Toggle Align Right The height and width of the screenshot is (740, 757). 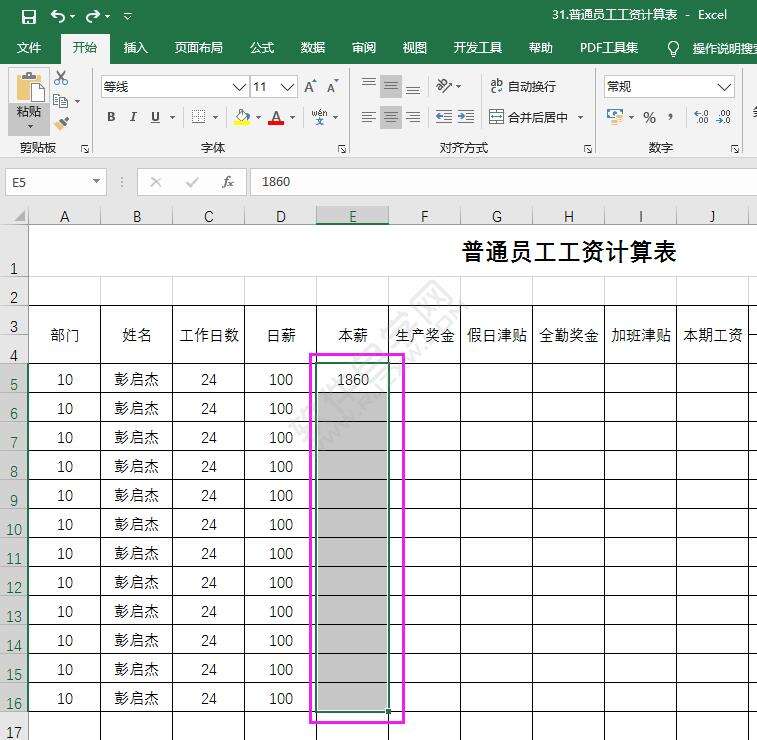point(413,117)
